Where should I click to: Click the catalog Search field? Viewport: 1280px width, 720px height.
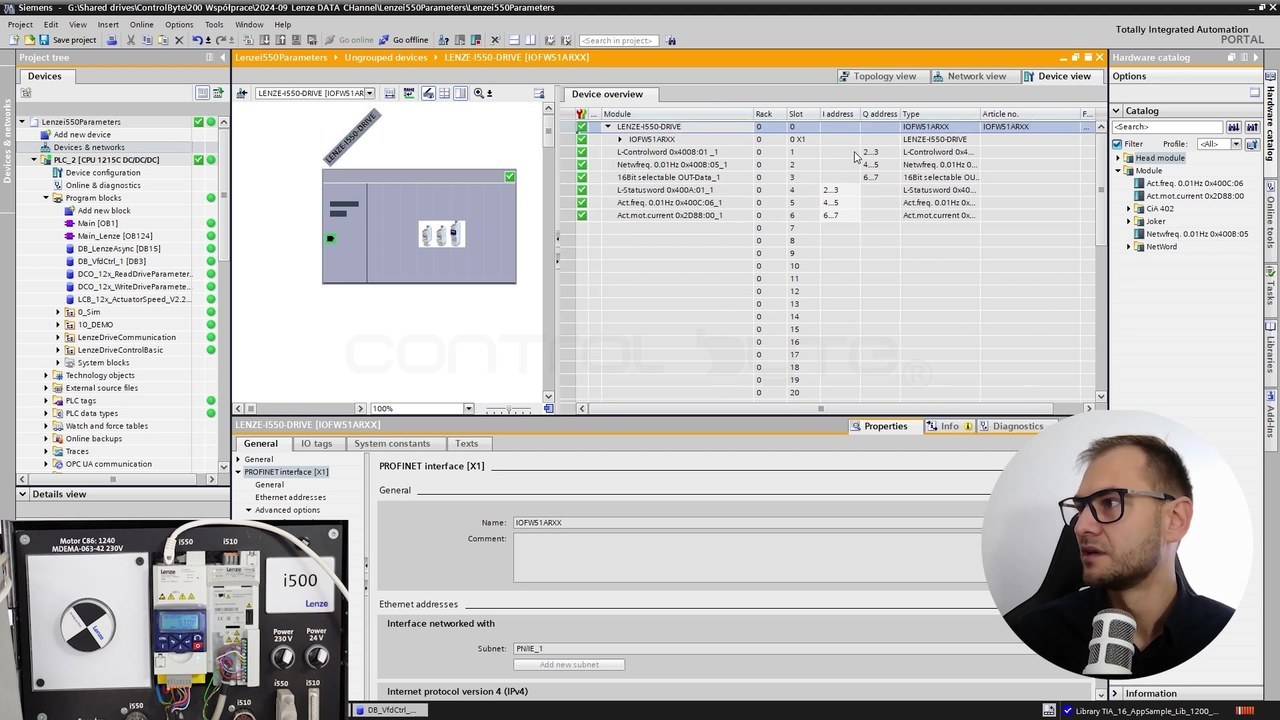point(1168,127)
